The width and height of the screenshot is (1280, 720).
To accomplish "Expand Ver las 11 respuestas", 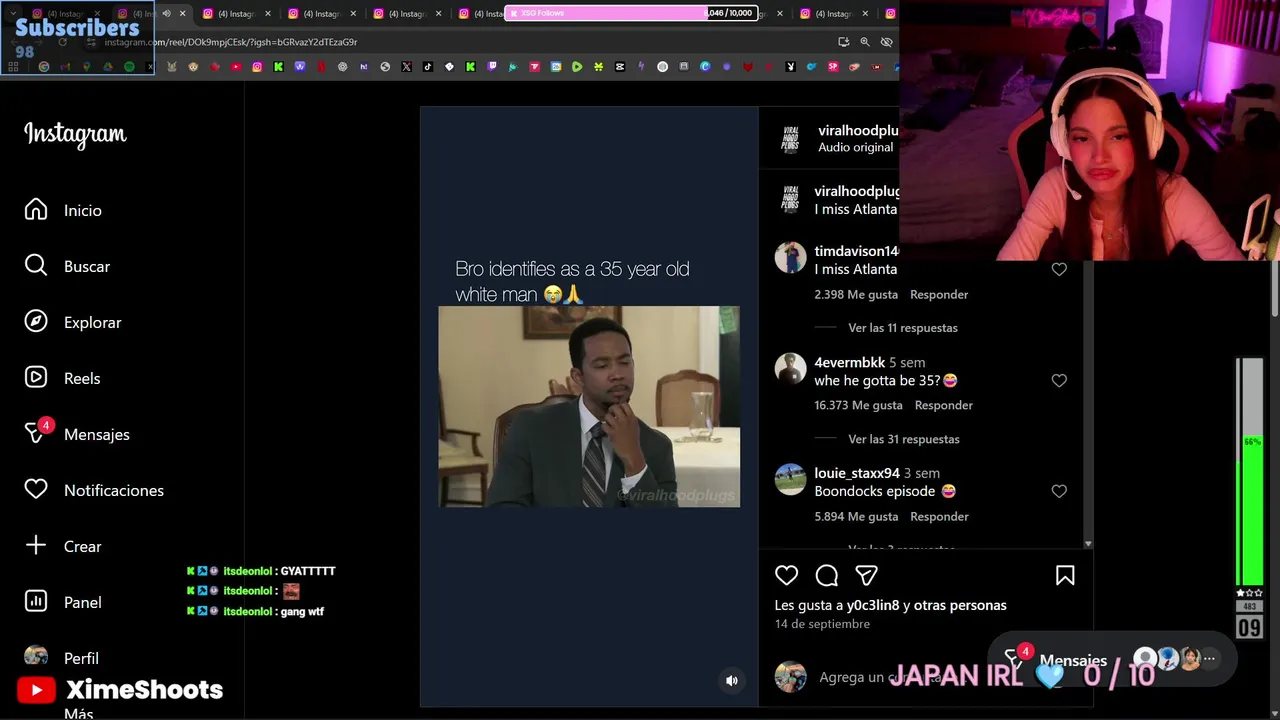I will (x=903, y=328).
